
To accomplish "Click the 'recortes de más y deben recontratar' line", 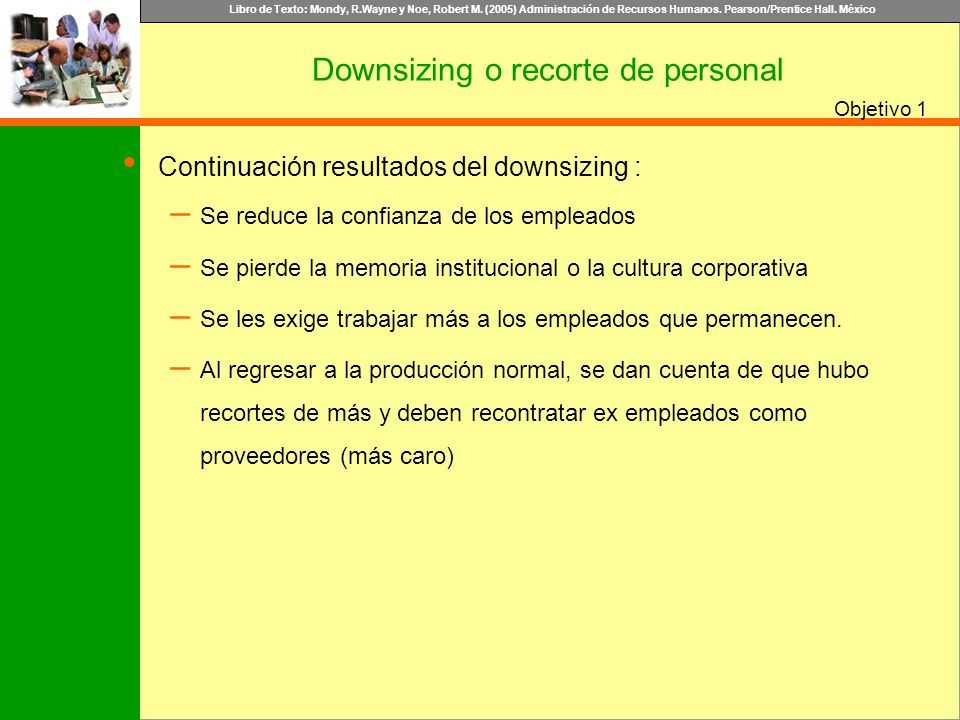I will pos(503,413).
